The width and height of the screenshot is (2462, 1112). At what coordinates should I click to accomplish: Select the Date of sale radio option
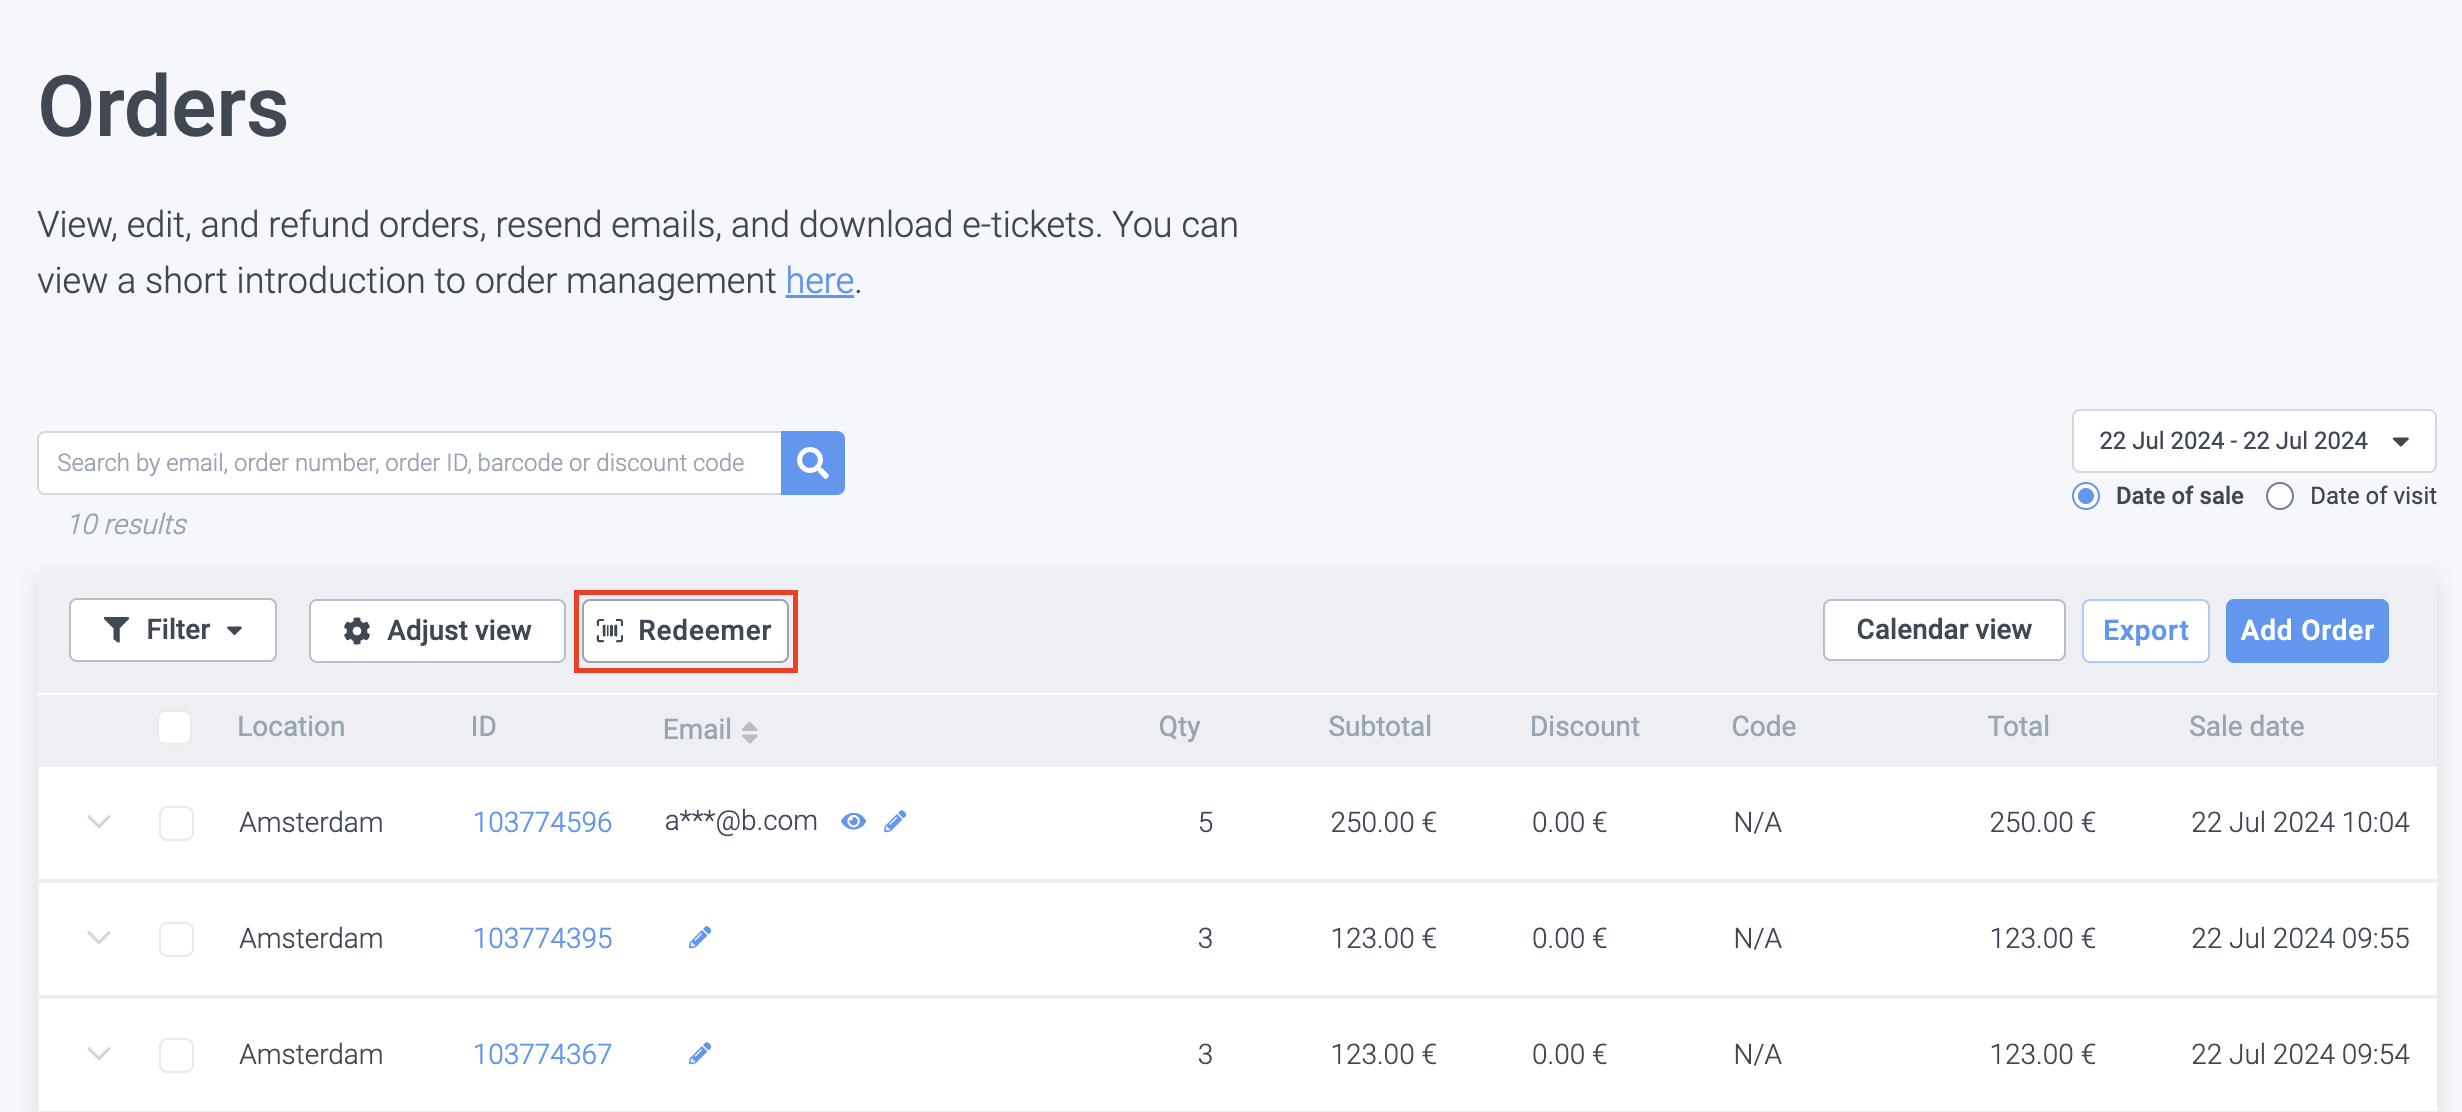point(2086,496)
